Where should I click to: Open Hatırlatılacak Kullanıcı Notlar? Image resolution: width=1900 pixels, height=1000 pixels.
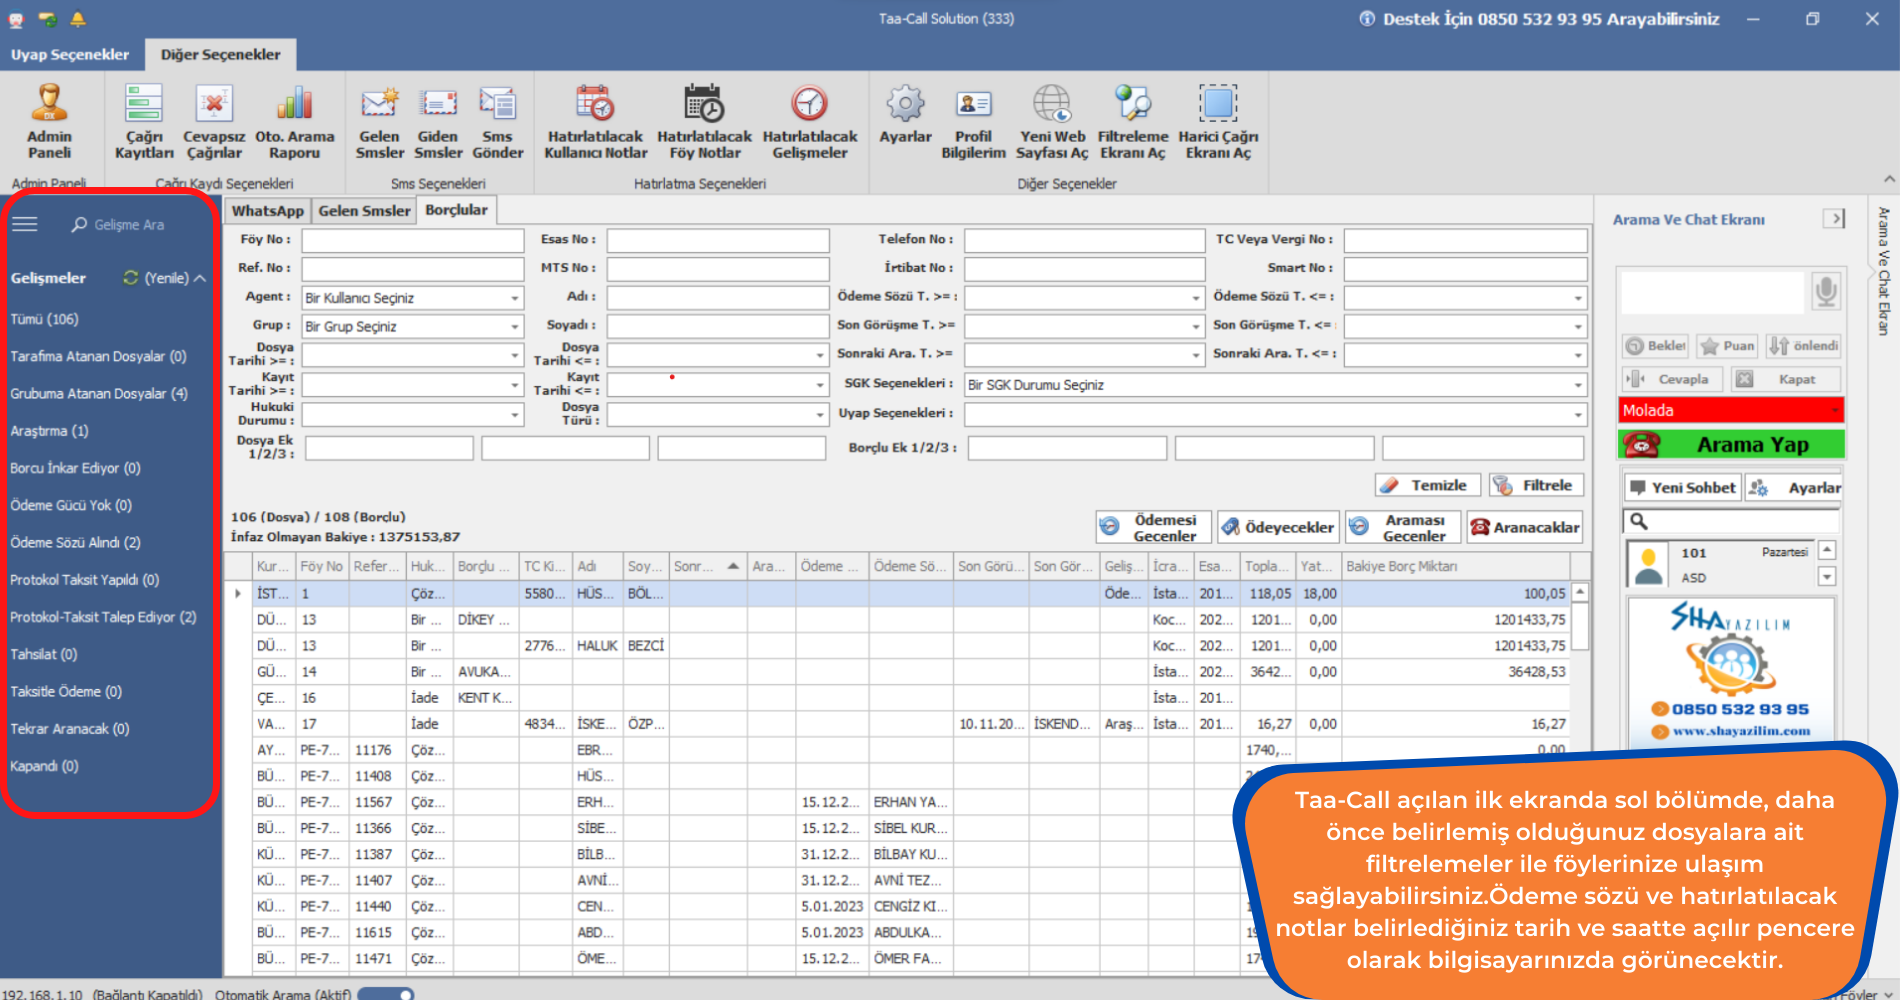coord(595,121)
